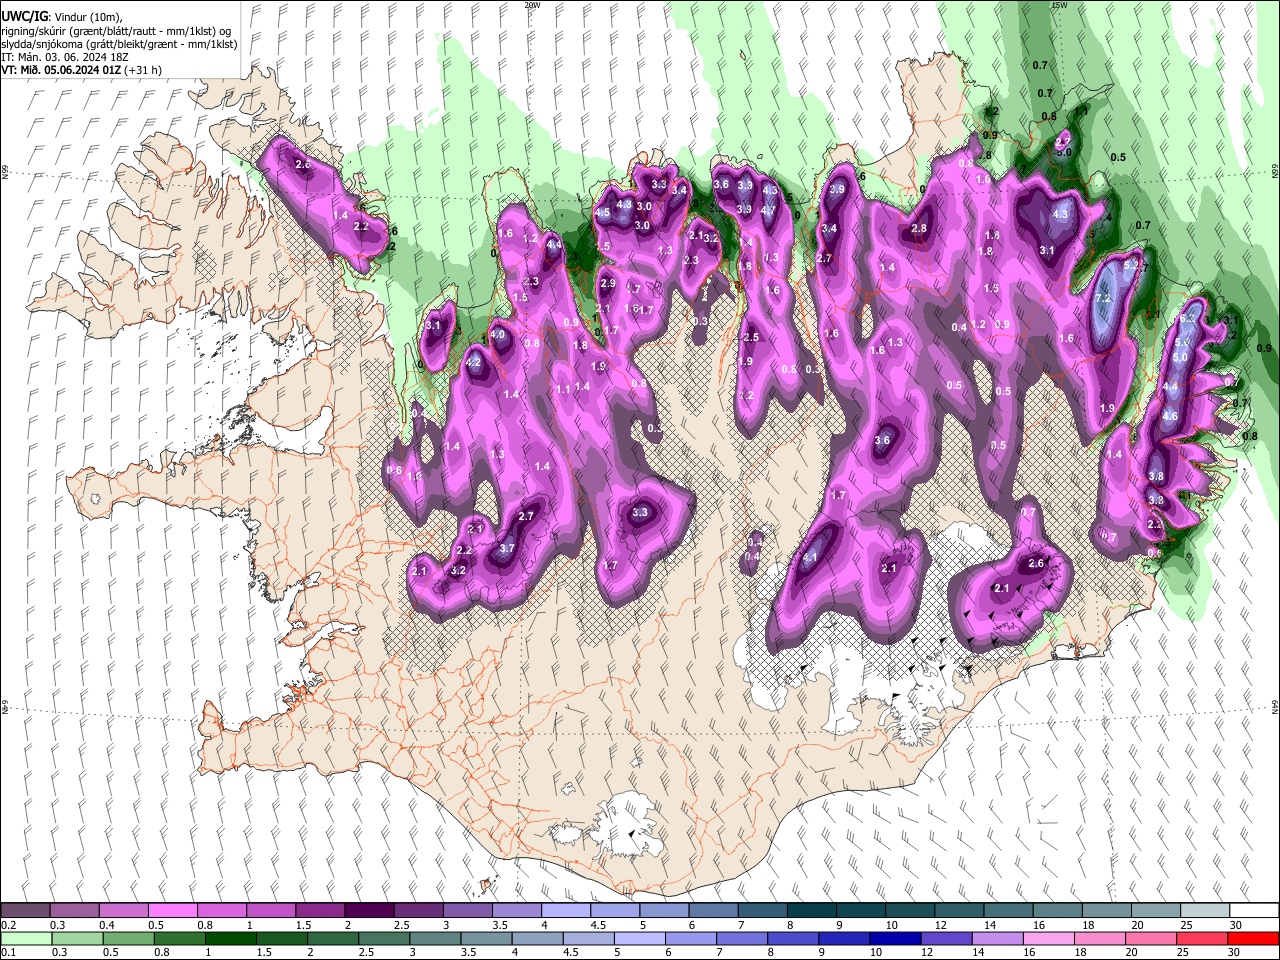This screenshot has width=1280, height=960.
Task: Click the dark purple 2–2.5 swatch in upper legend row
Action: [369, 911]
